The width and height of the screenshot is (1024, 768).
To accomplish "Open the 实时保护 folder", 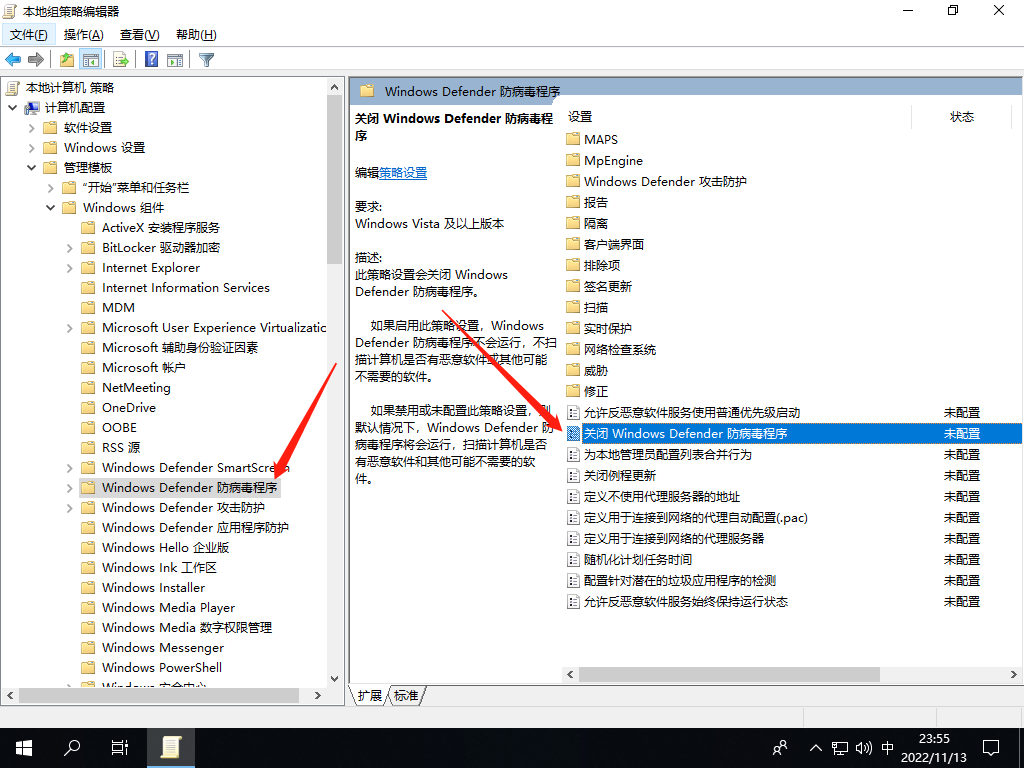I will point(599,328).
